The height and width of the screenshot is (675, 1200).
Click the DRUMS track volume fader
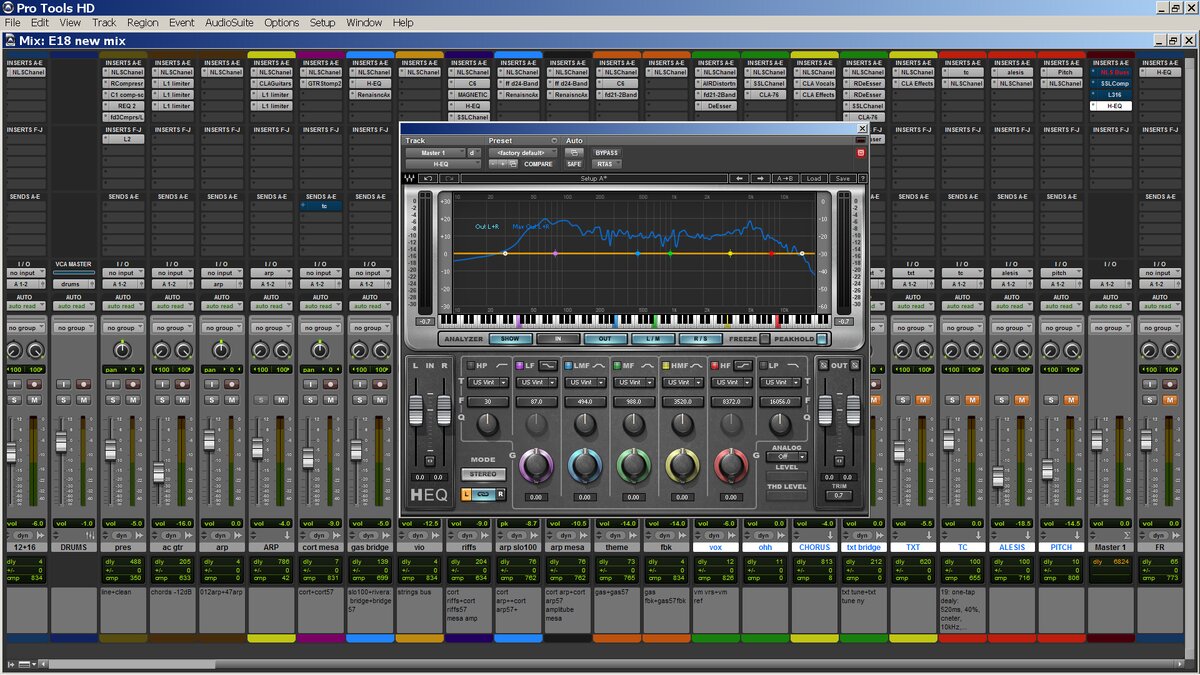click(61, 441)
